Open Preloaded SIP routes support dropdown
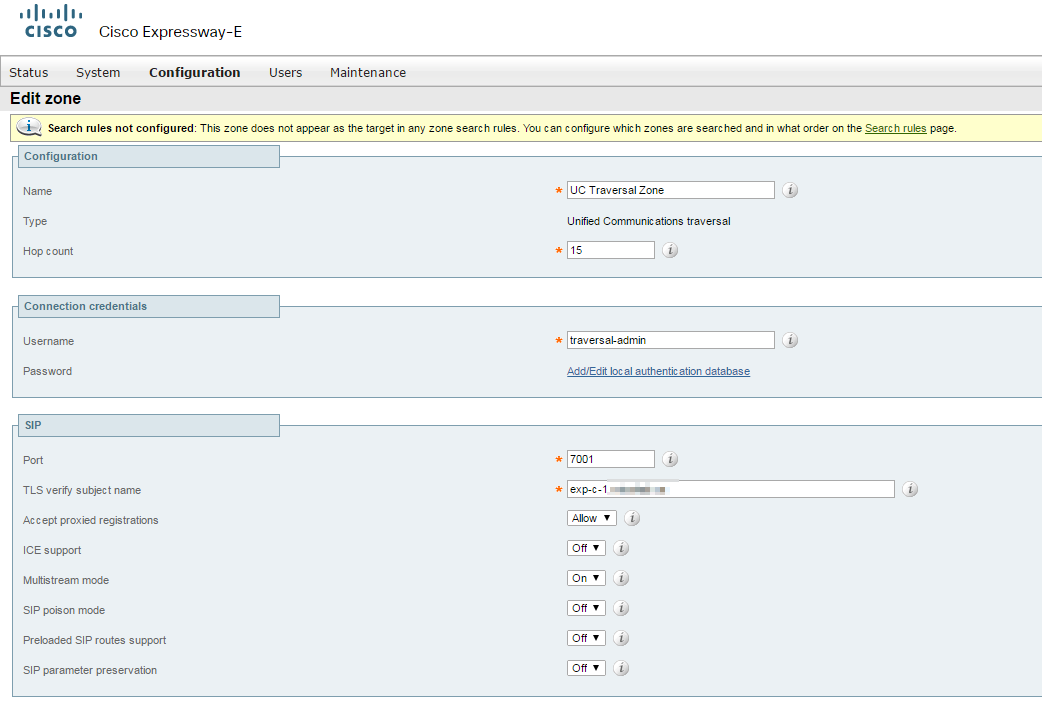 (x=586, y=638)
